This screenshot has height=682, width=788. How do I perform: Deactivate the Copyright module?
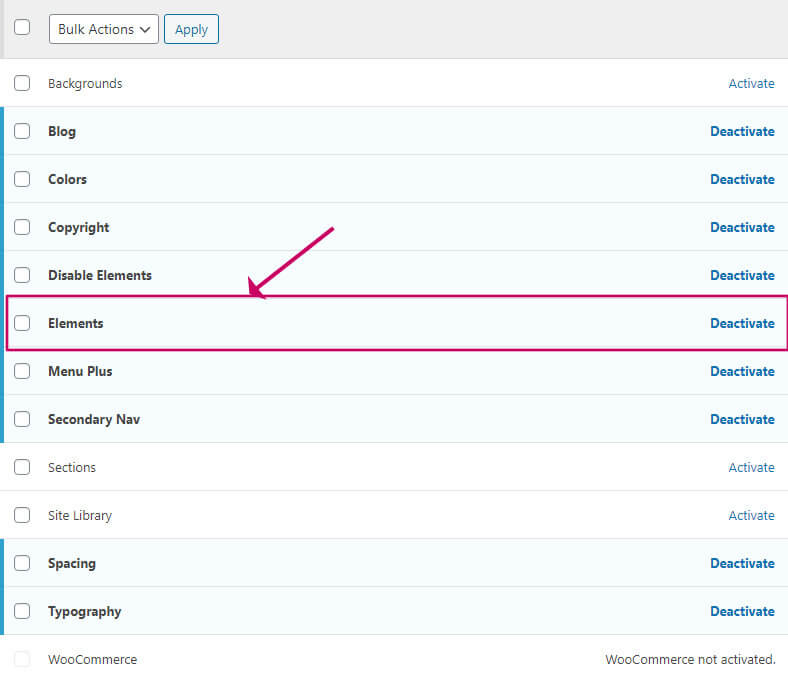[x=742, y=227]
